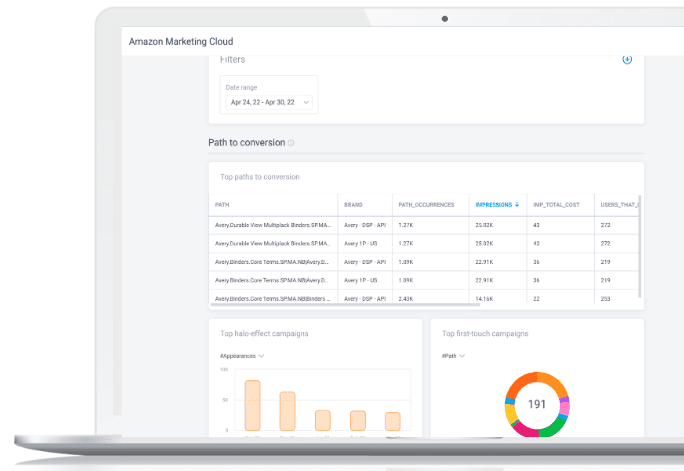Click the green segment of the donut chart
The image size is (684, 471).
click(x=553, y=428)
